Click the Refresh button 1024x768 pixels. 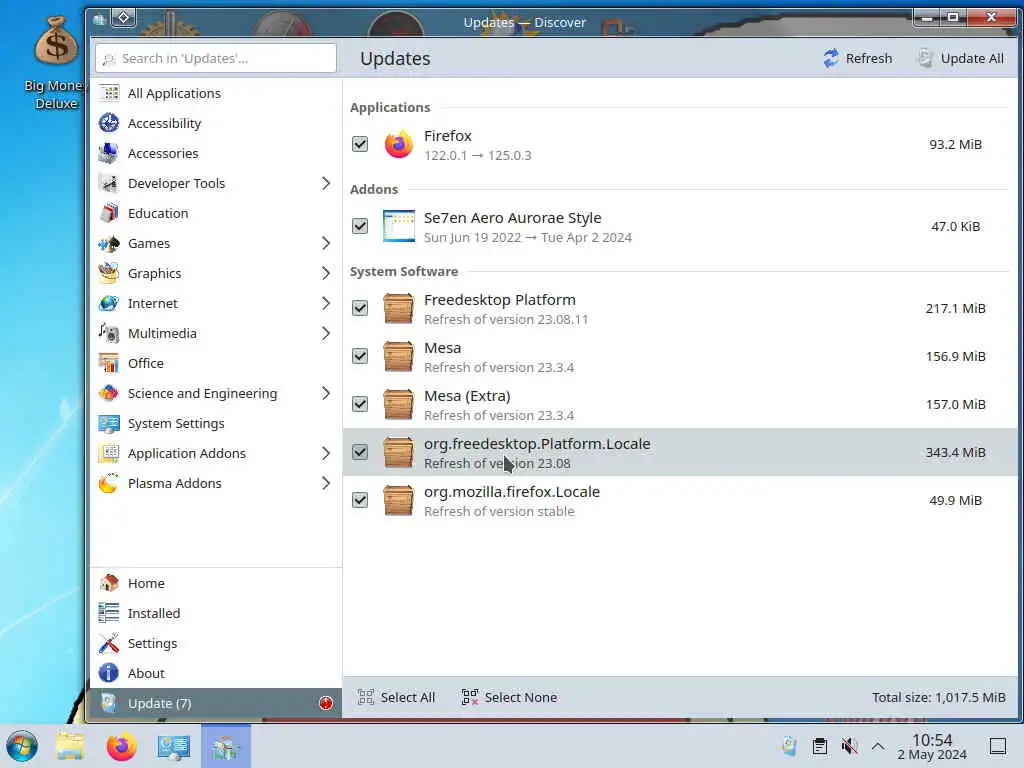pyautogui.click(x=857, y=58)
